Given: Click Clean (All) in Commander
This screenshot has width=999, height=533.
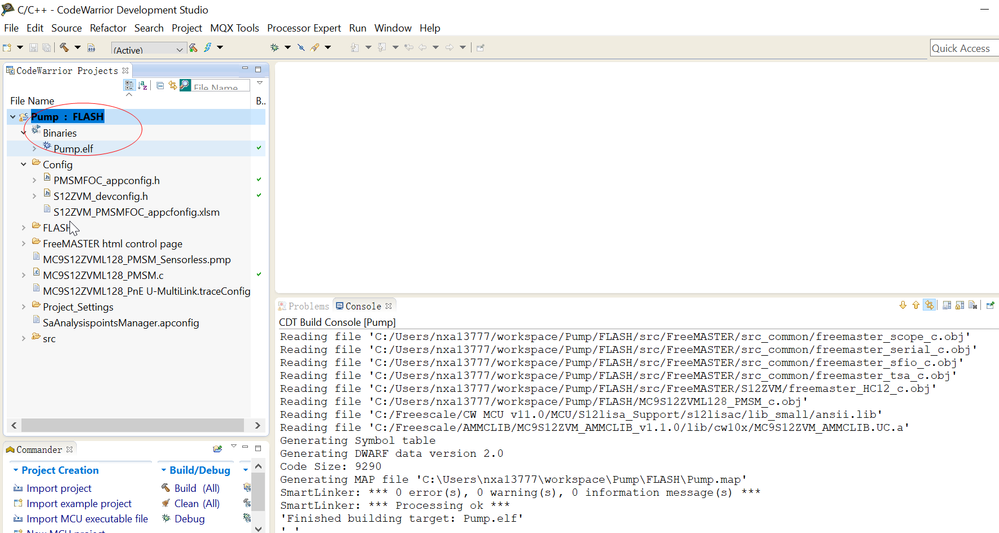Looking at the screenshot, I should 197,504.
